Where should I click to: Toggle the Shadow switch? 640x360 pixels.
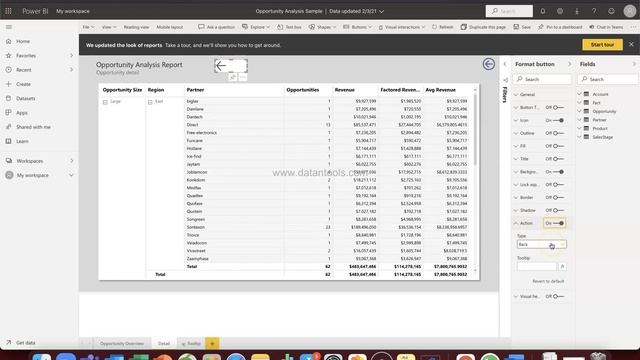point(558,210)
